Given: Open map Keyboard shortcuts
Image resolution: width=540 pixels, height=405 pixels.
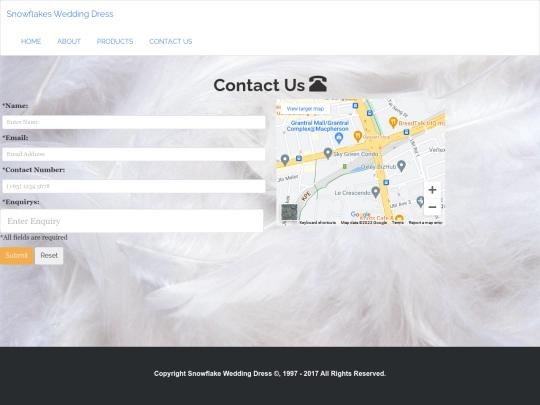Looking at the screenshot, I should 318,223.
